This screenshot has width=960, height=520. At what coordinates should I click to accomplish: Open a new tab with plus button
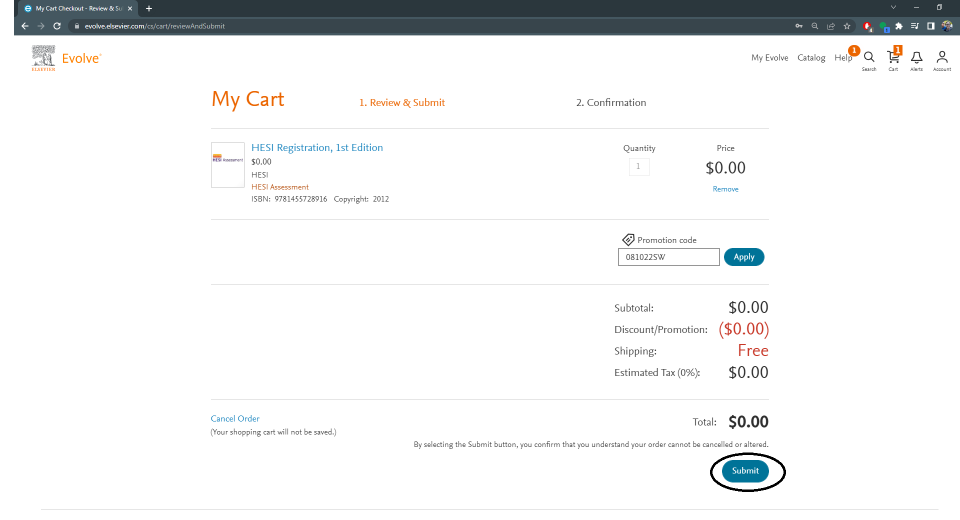coord(149,9)
